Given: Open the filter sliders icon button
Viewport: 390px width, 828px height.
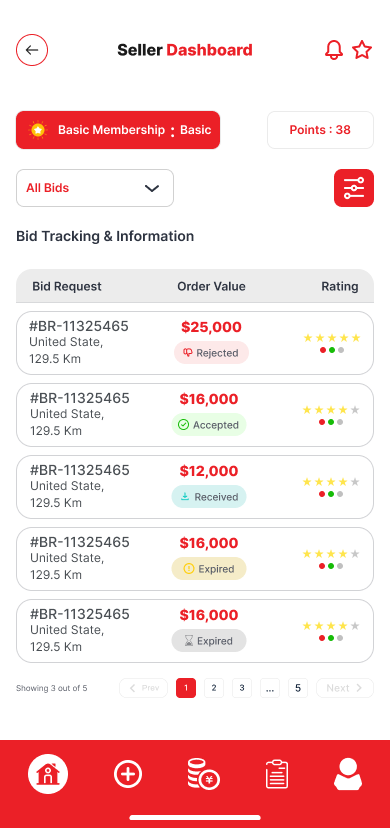Looking at the screenshot, I should click(354, 188).
